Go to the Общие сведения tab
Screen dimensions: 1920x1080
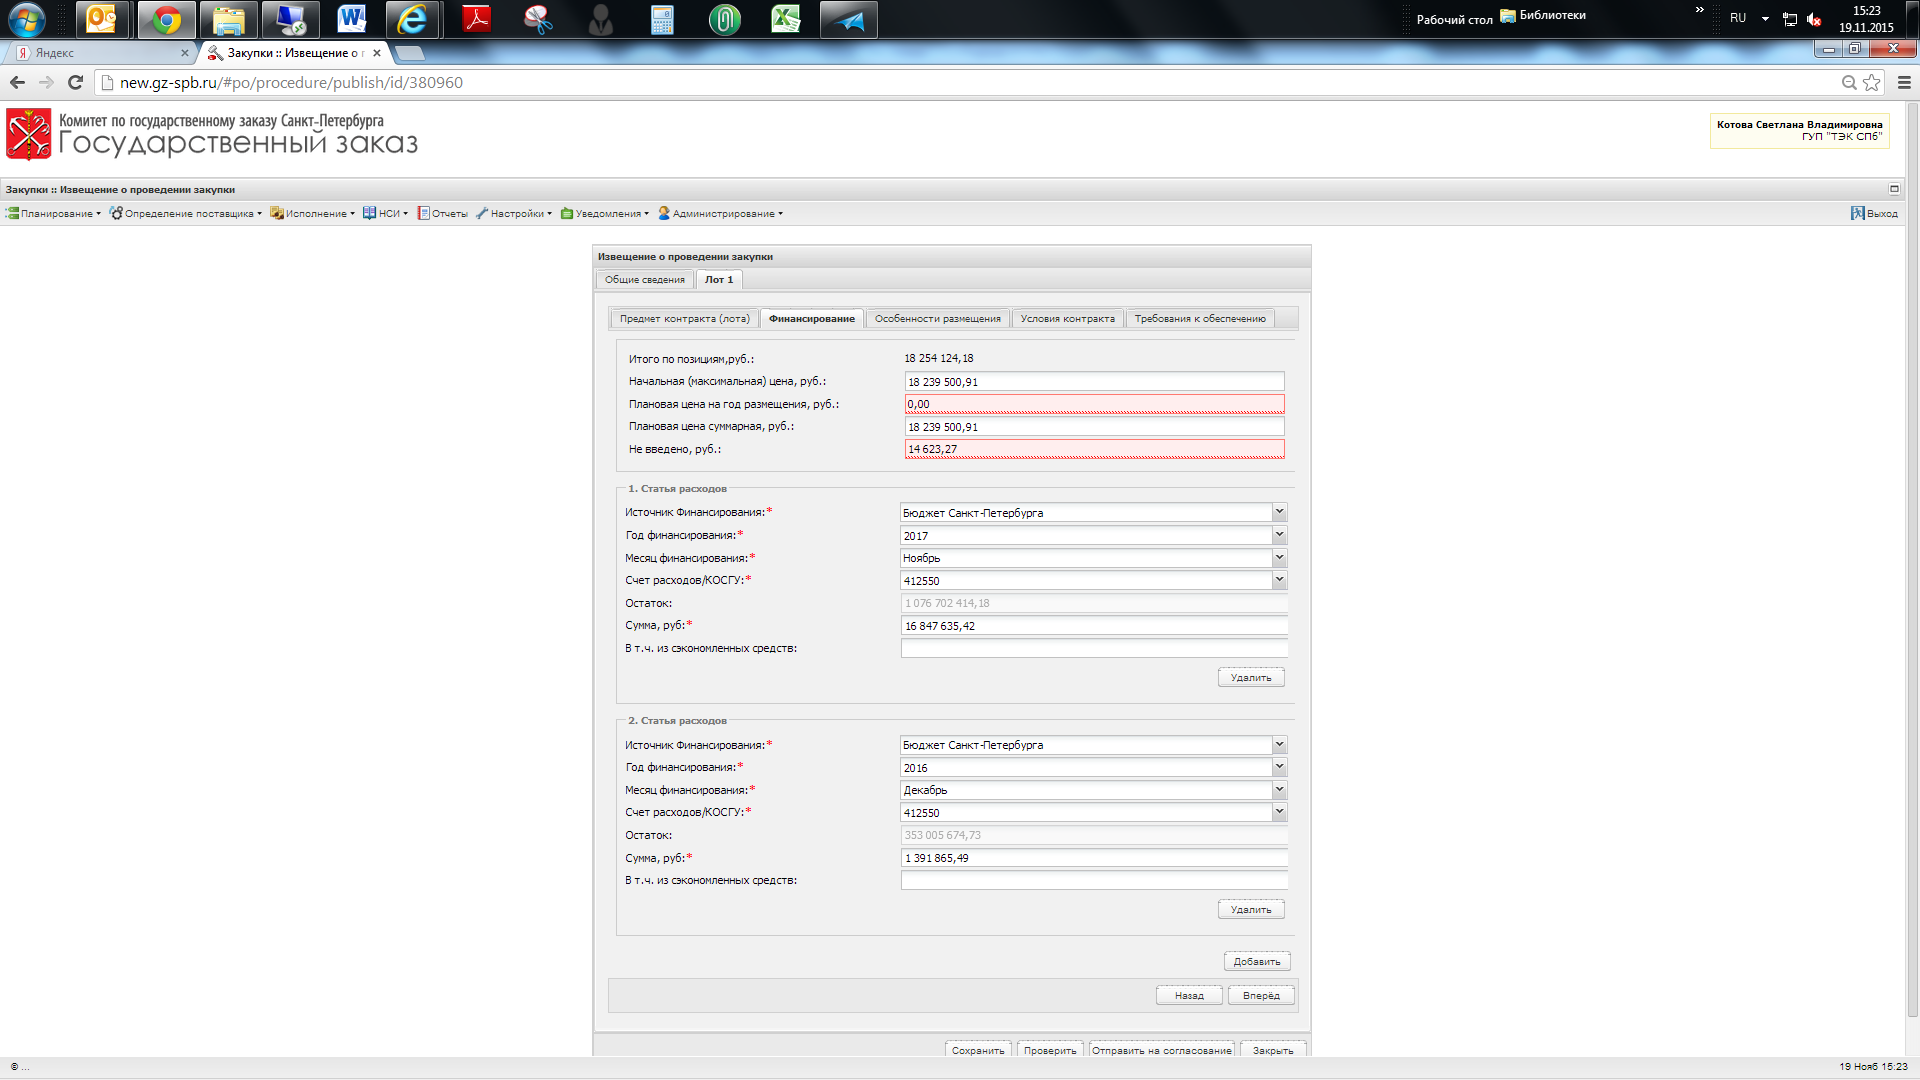[644, 280]
